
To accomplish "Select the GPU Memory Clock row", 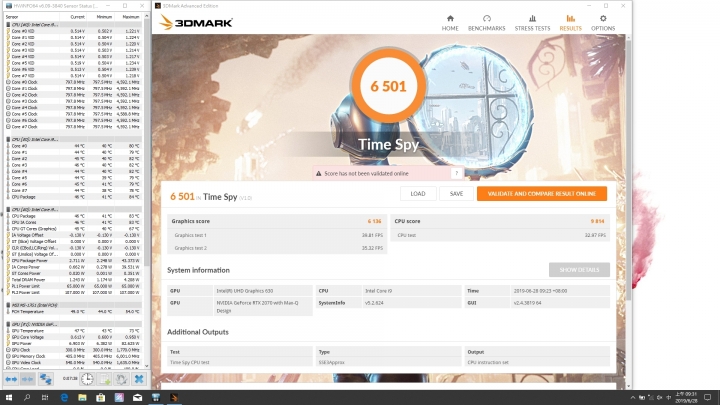I will tap(73, 356).
